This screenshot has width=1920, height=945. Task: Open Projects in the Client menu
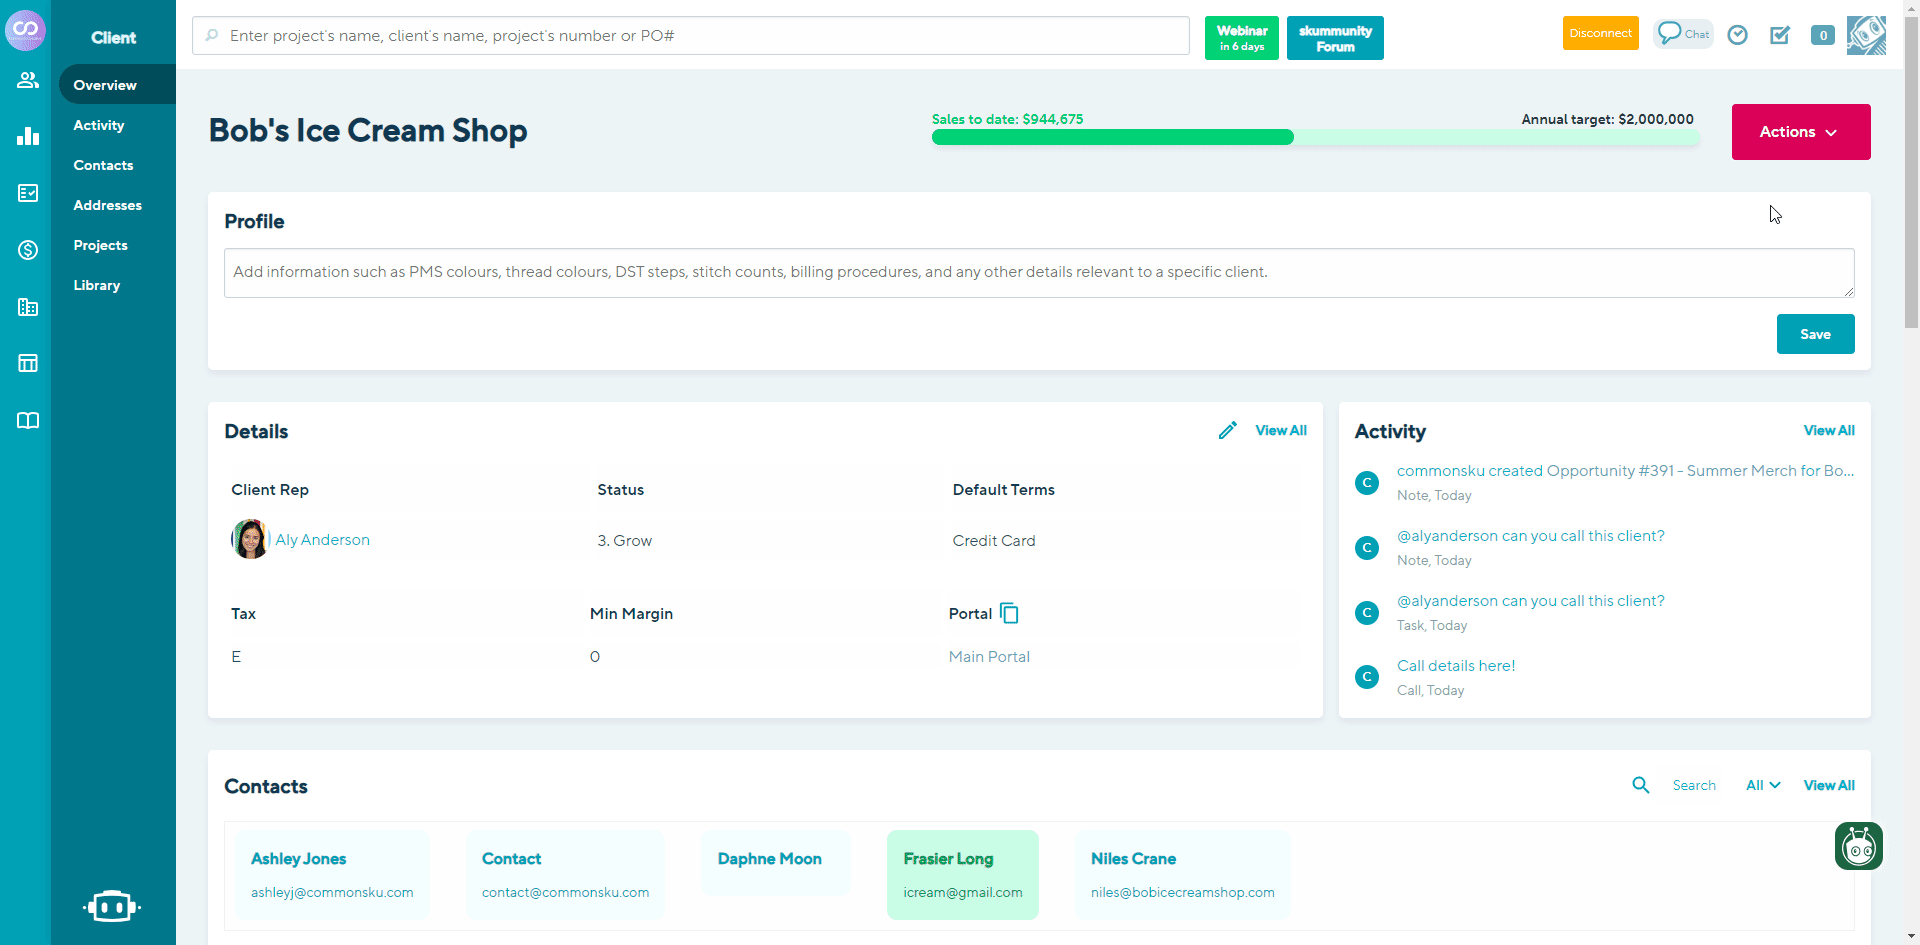100,245
